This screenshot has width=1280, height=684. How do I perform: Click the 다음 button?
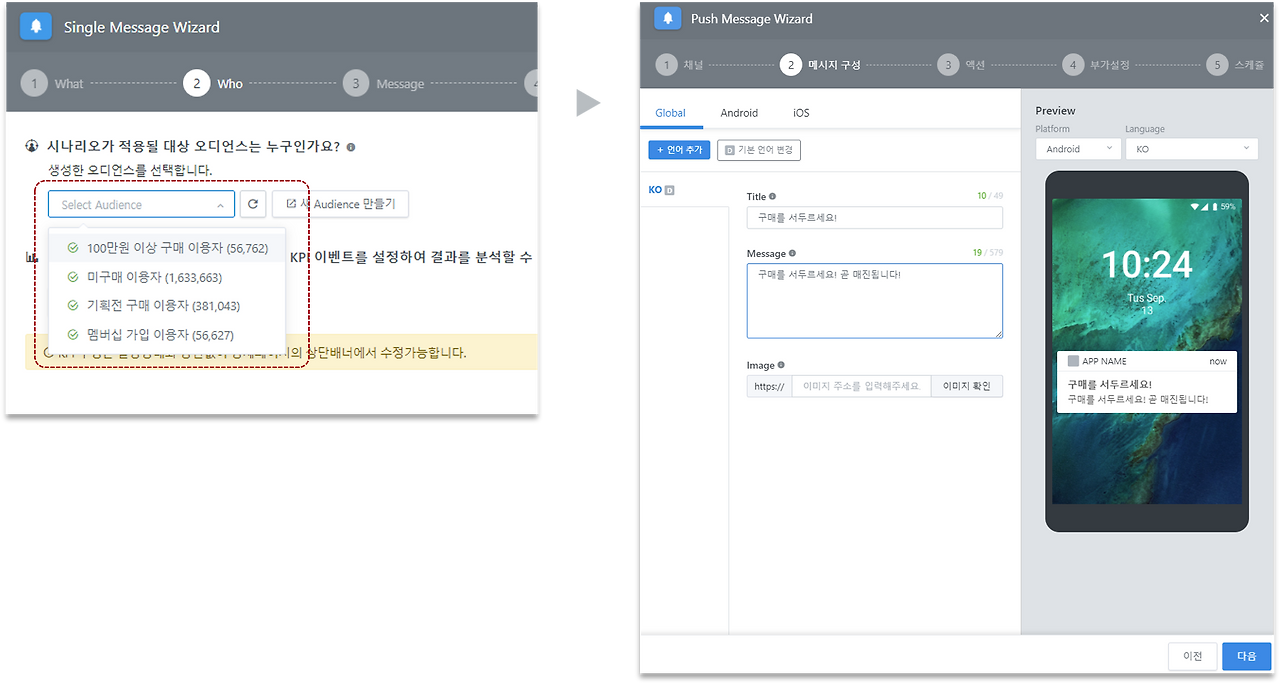pyautogui.click(x=1246, y=656)
